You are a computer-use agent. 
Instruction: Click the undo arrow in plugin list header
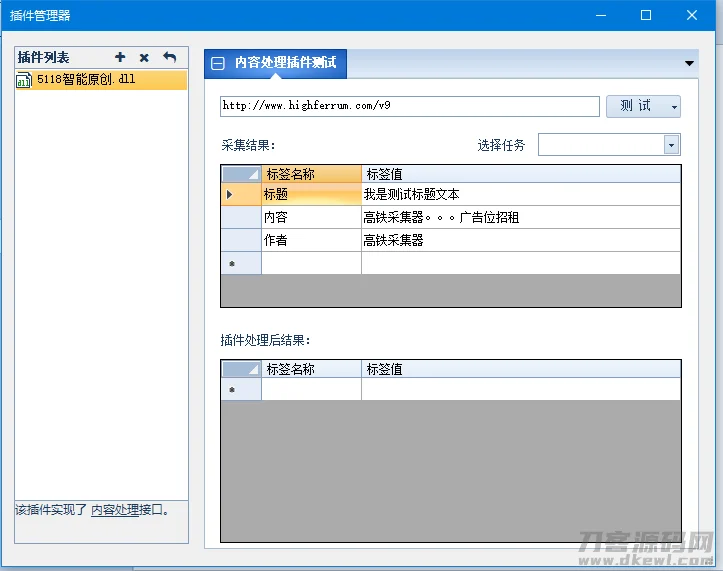(169, 58)
